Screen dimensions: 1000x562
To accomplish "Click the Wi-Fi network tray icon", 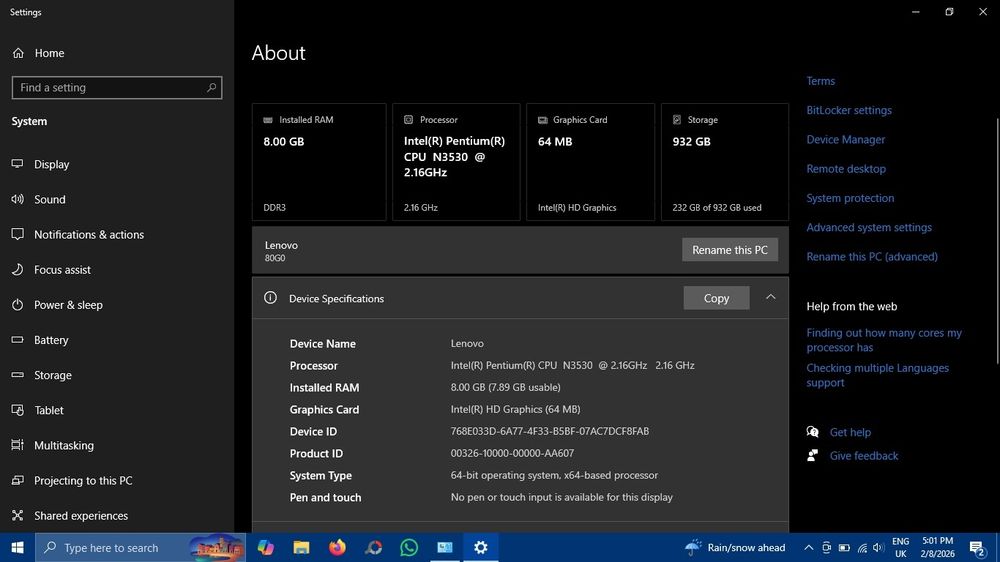I will [862, 547].
